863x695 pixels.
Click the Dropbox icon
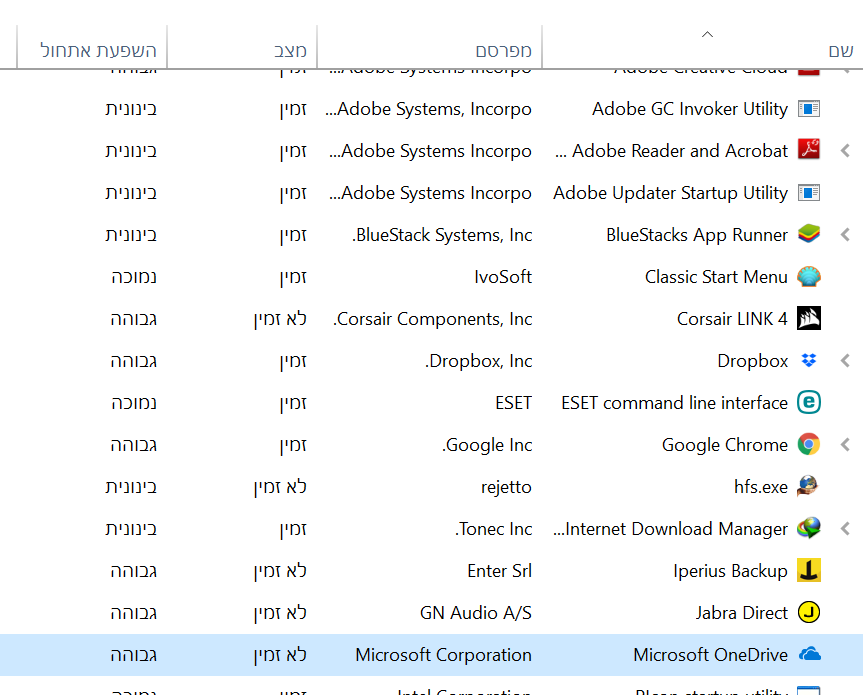tap(809, 361)
